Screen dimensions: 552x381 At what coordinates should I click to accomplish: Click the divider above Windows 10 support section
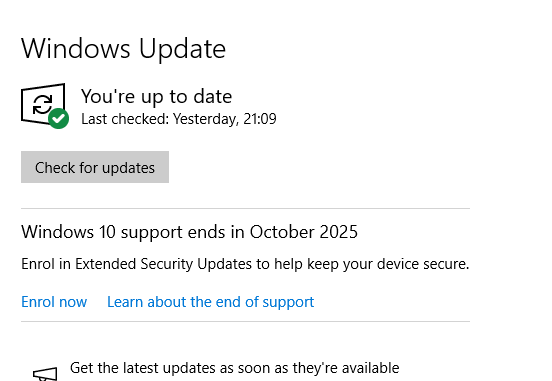point(245,208)
